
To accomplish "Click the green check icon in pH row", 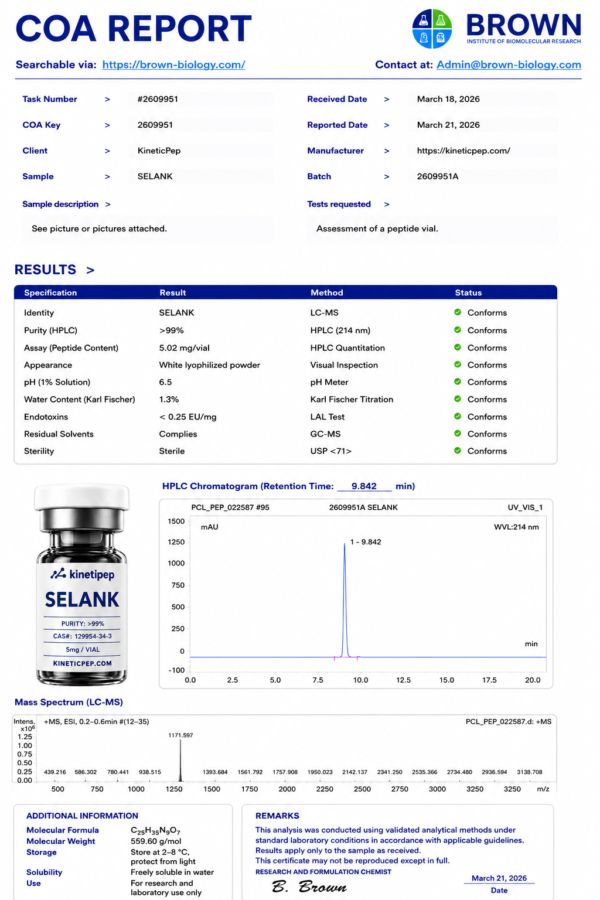I will click(458, 382).
